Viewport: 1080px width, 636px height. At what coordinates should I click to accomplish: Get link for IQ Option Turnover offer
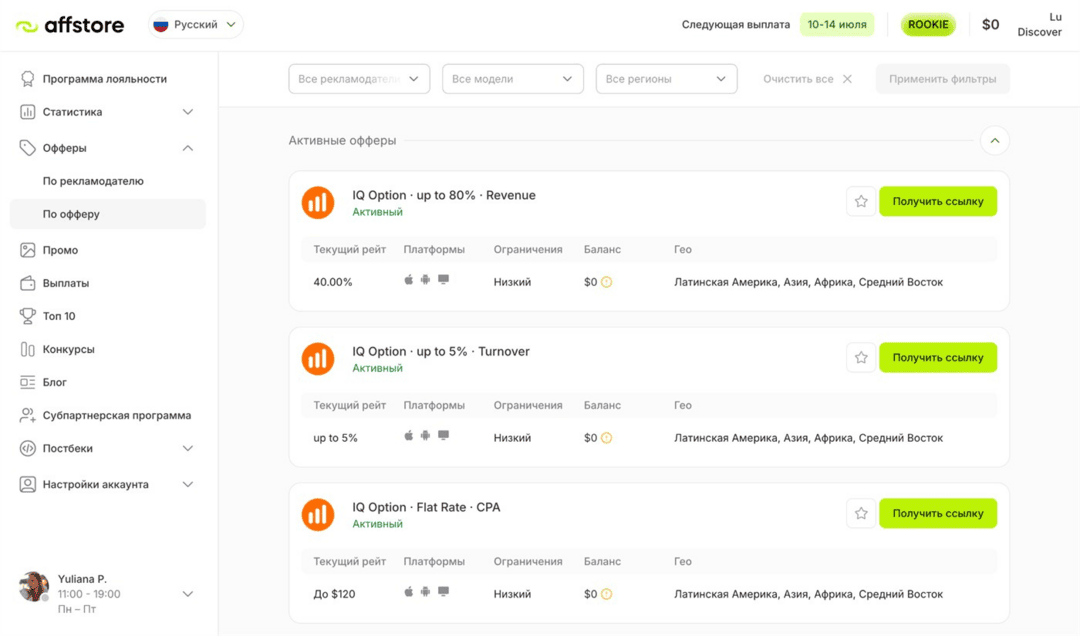pyautogui.click(x=938, y=358)
